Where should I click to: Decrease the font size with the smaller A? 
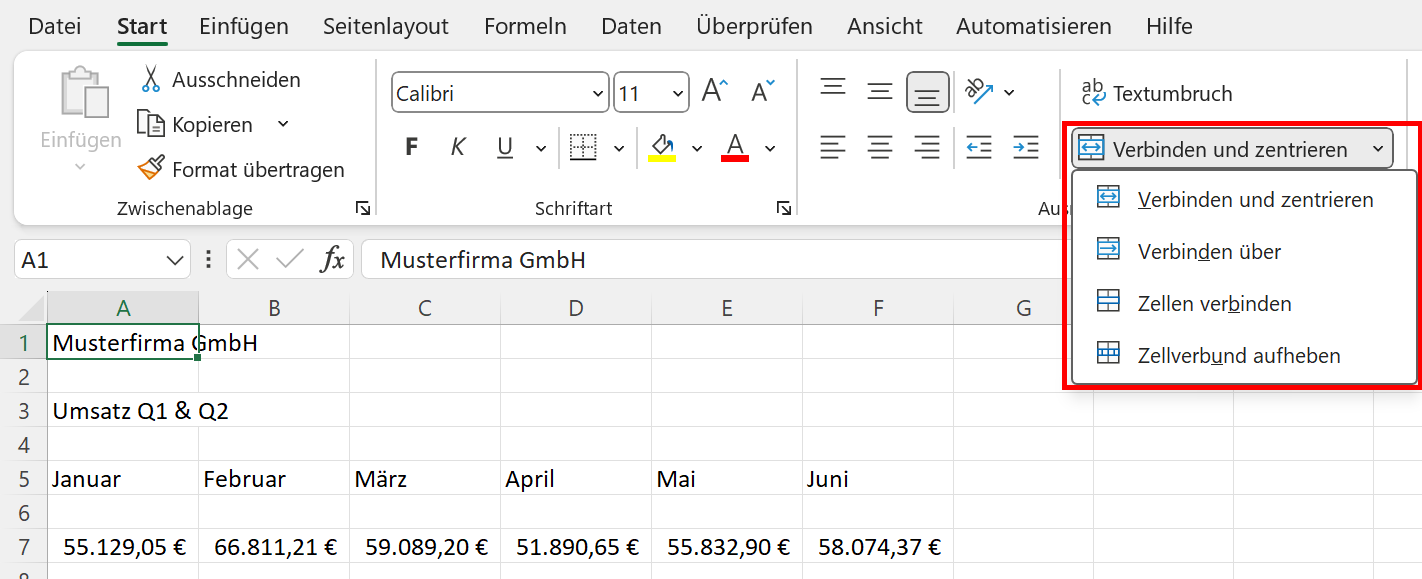click(x=763, y=92)
